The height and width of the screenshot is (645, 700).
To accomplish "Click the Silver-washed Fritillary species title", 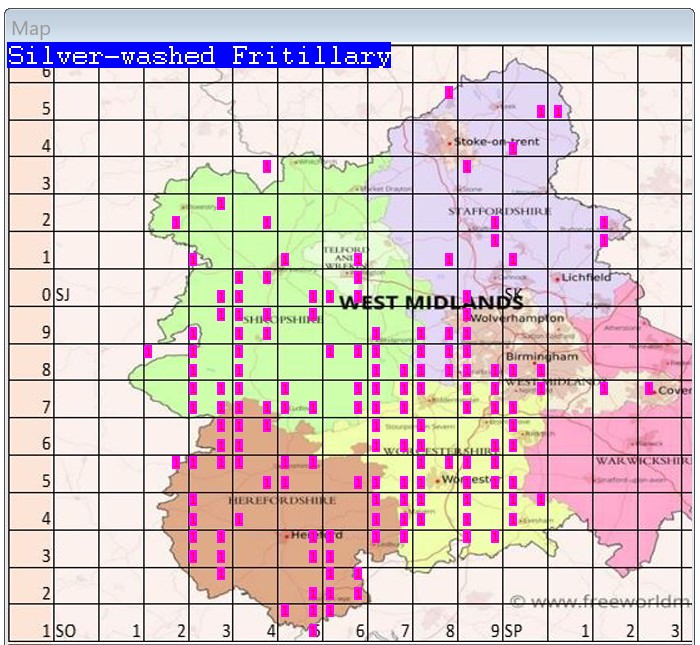I will tap(199, 56).
